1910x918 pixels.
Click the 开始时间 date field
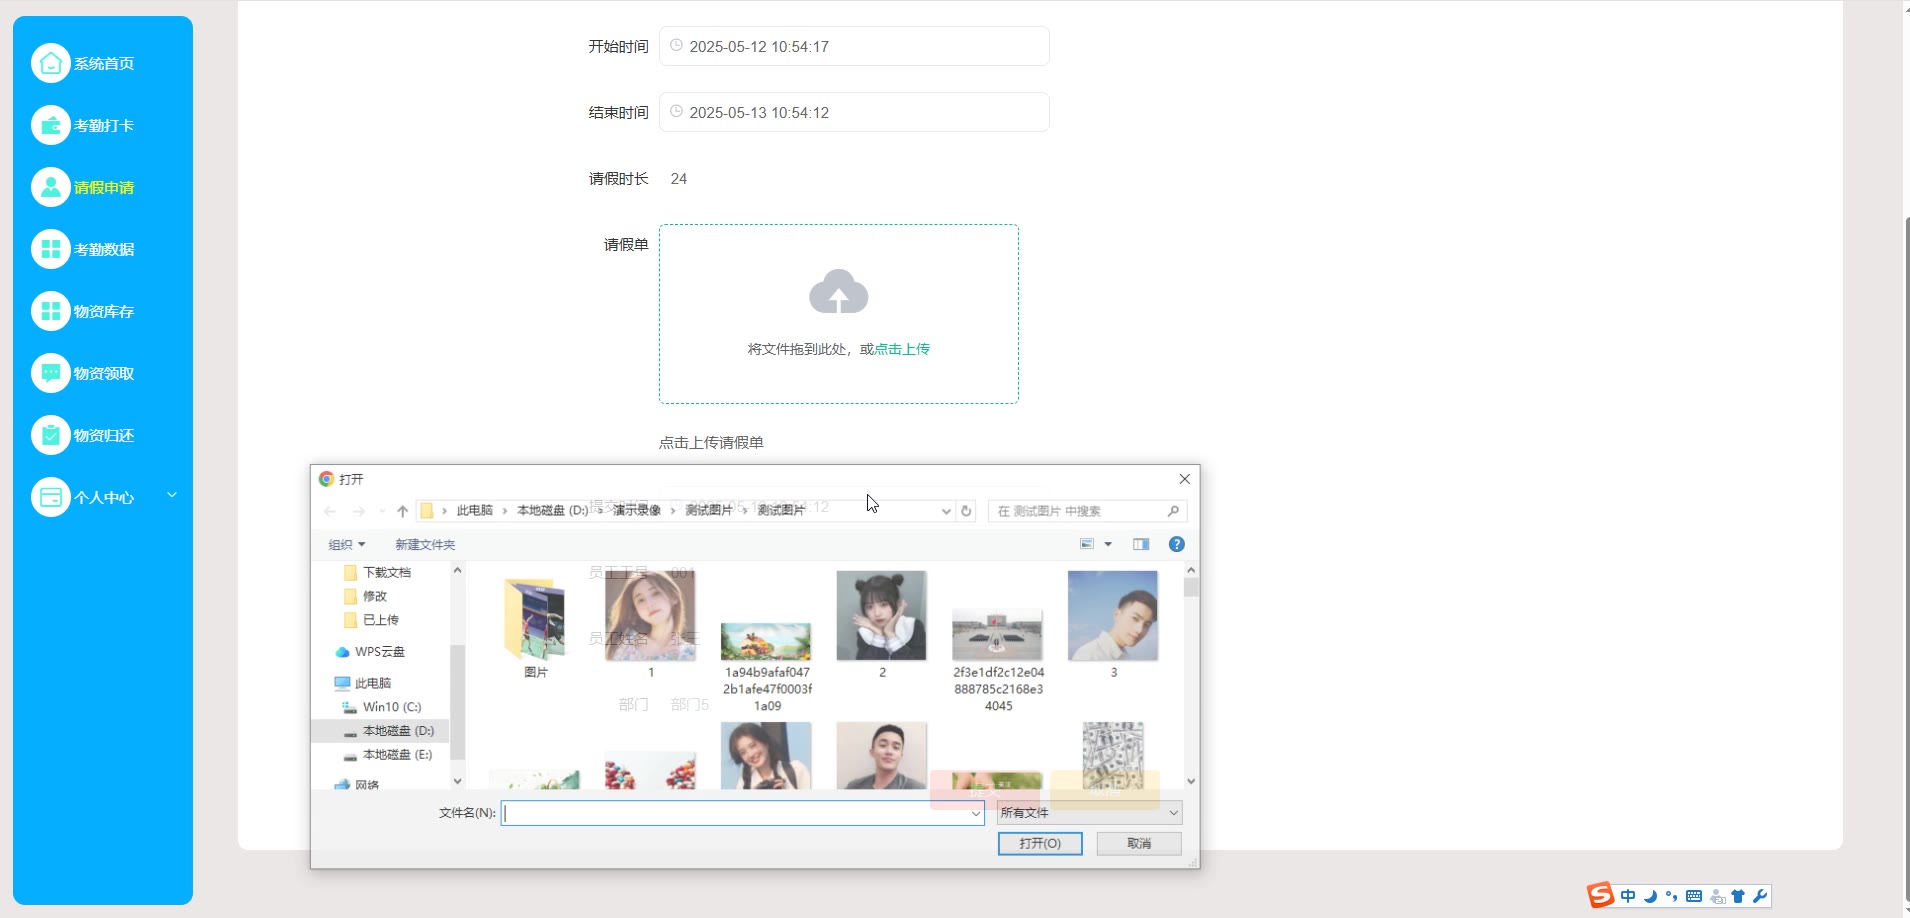854,46
